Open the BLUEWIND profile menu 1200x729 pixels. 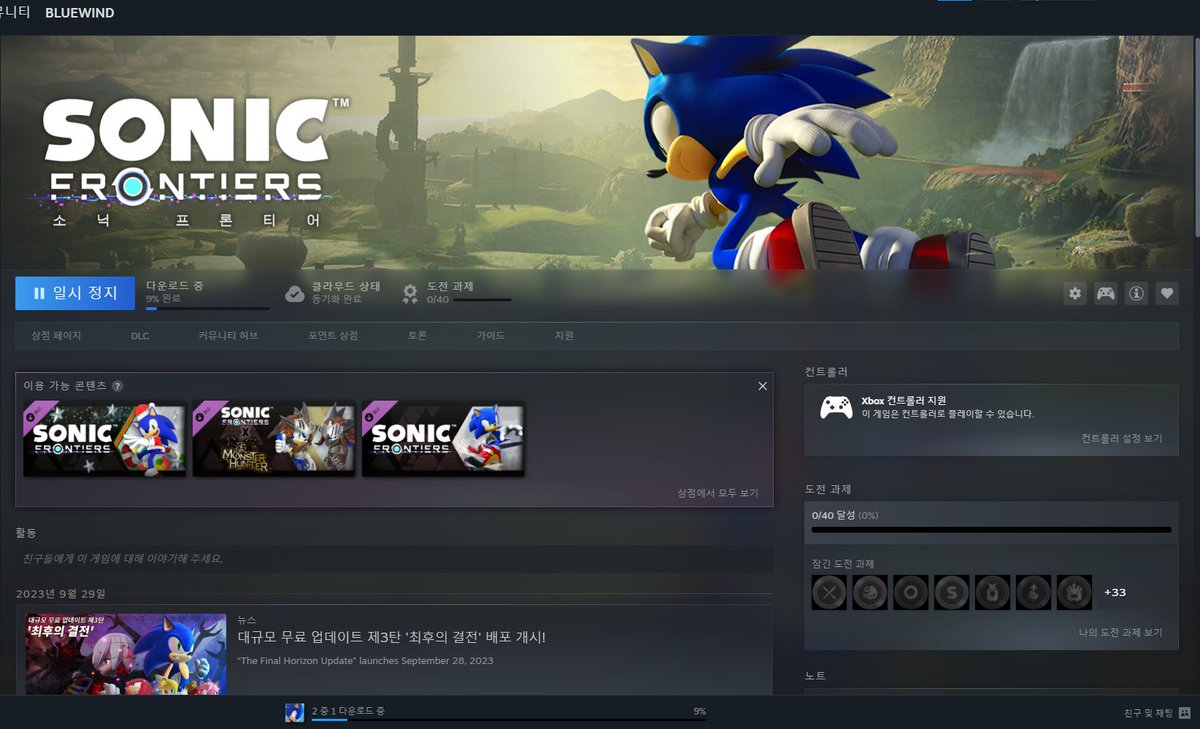click(80, 13)
